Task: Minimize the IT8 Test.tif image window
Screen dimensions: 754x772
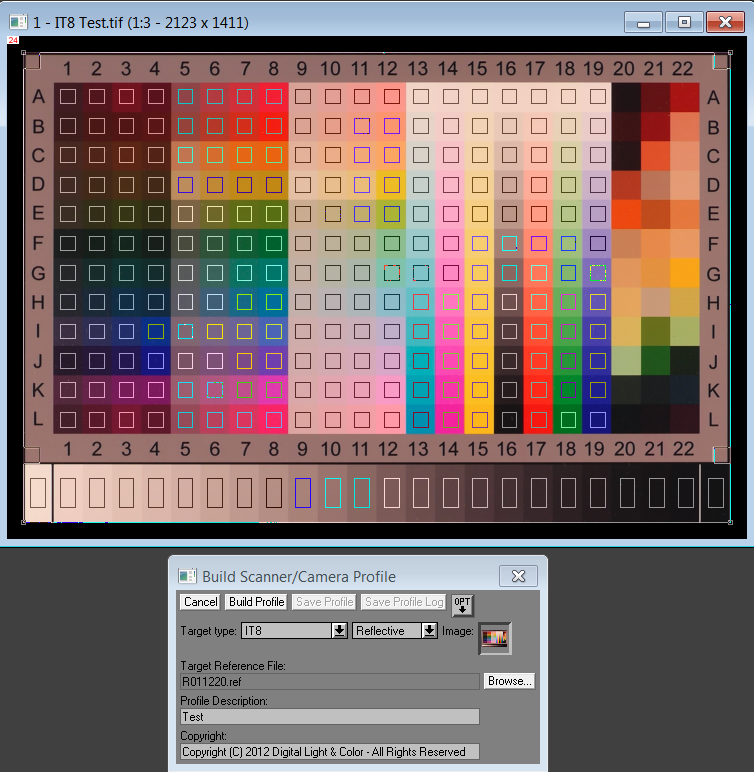Action: coord(643,22)
